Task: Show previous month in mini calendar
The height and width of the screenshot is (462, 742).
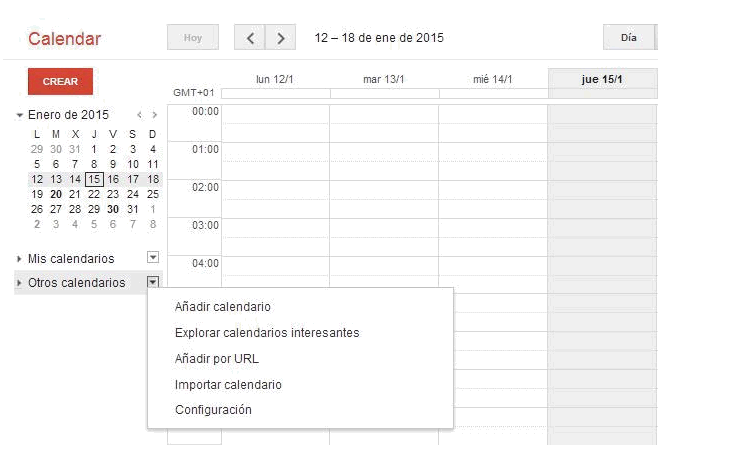Action: point(140,115)
